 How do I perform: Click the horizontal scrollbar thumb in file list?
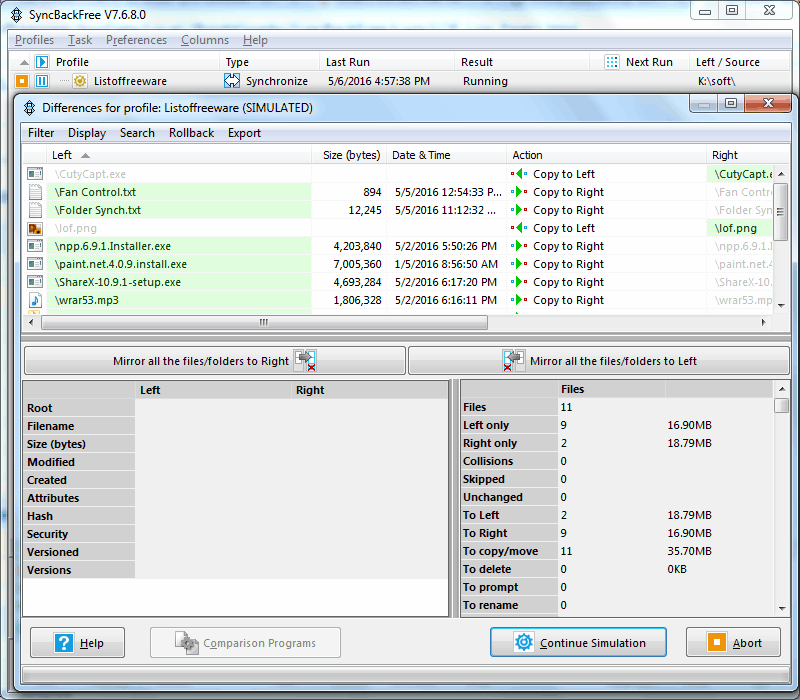point(264,322)
